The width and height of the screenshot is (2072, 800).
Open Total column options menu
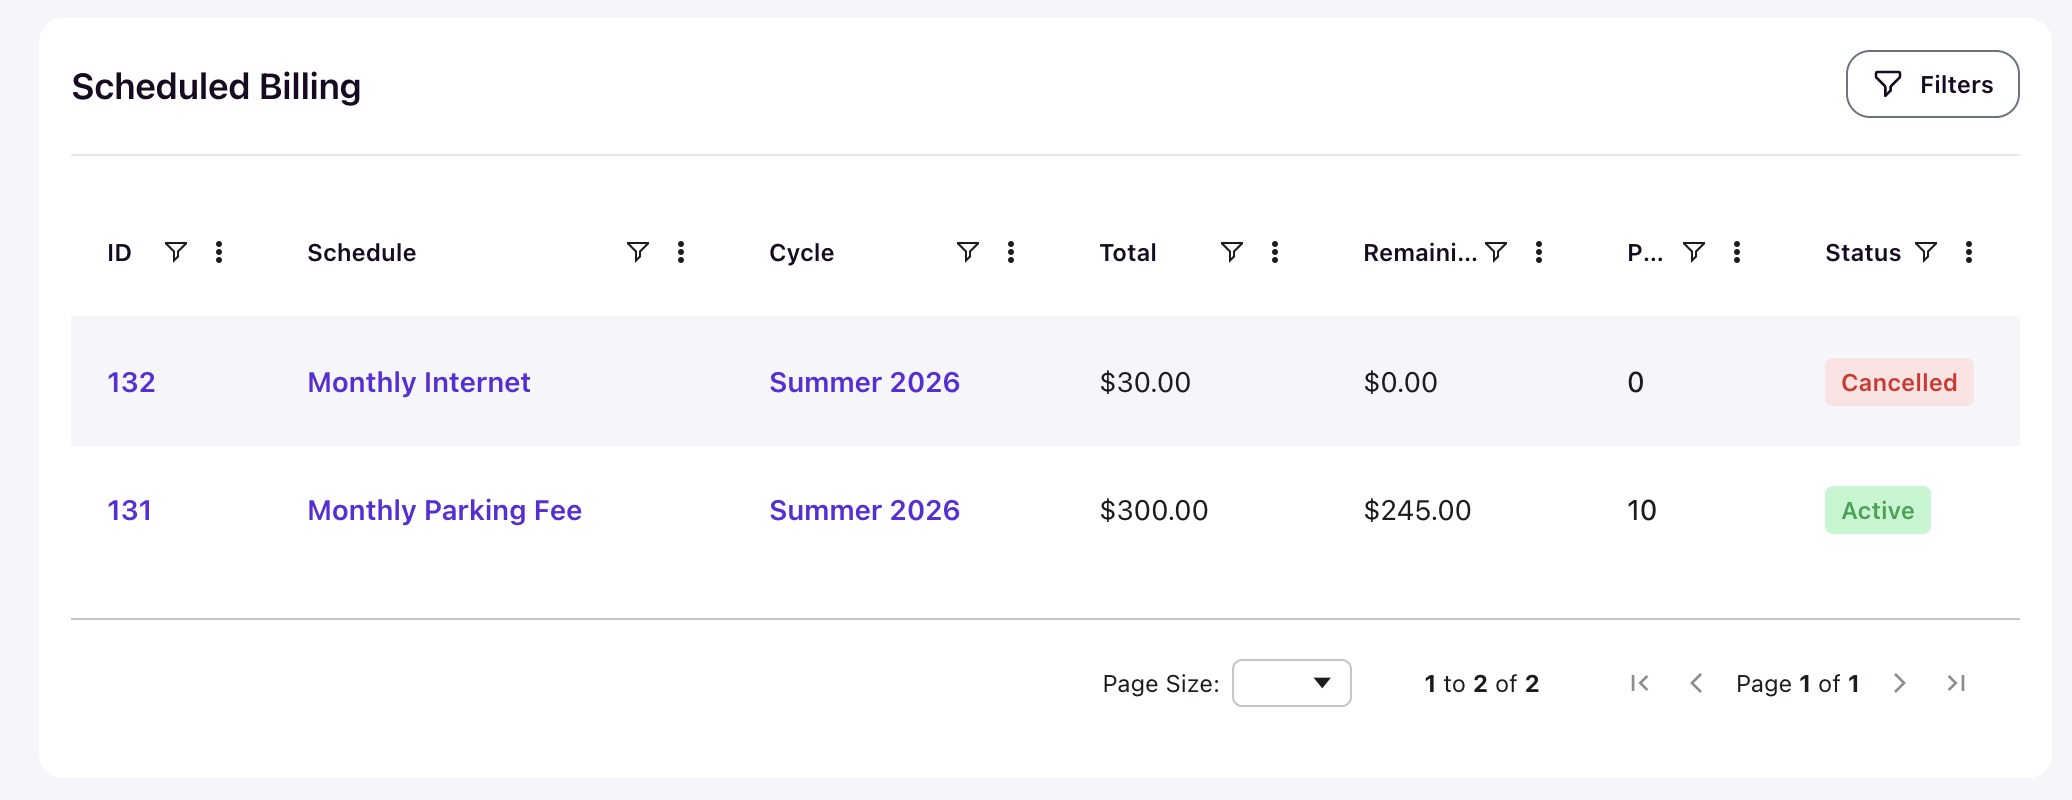(x=1275, y=252)
